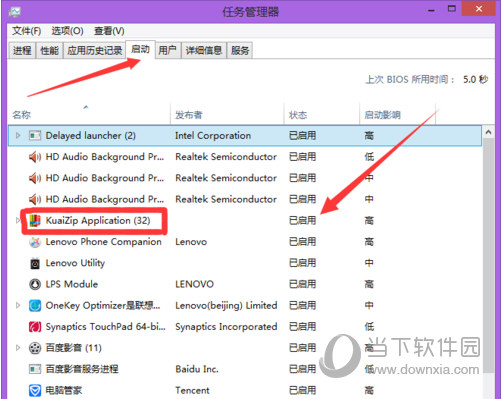Click the 已启用 status of Lenovo Utility
This screenshot has width=504, height=399.
(302, 263)
